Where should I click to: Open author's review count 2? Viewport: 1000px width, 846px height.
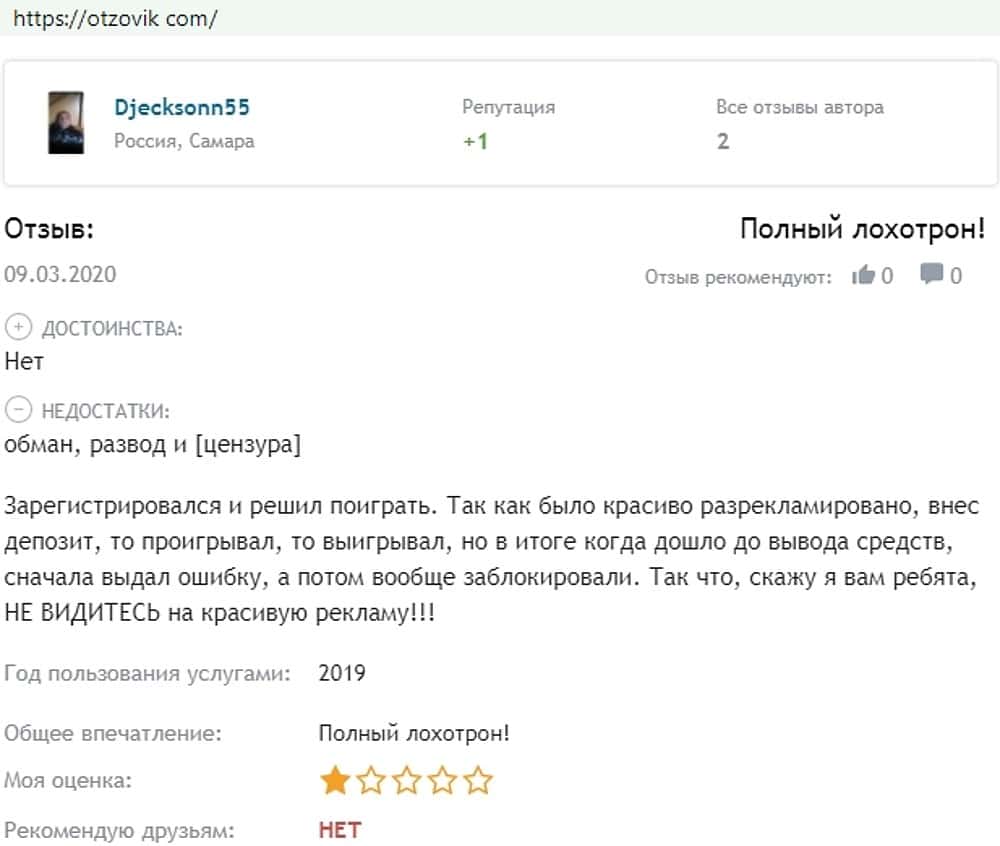pyautogui.click(x=723, y=141)
